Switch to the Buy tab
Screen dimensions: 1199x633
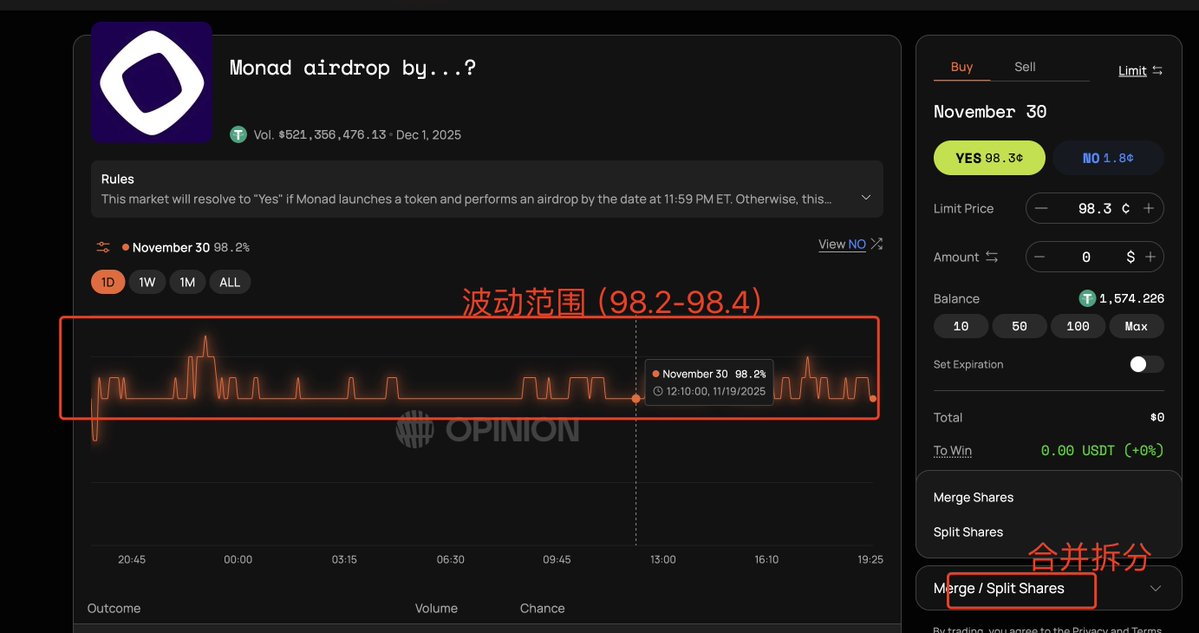click(x=961, y=67)
